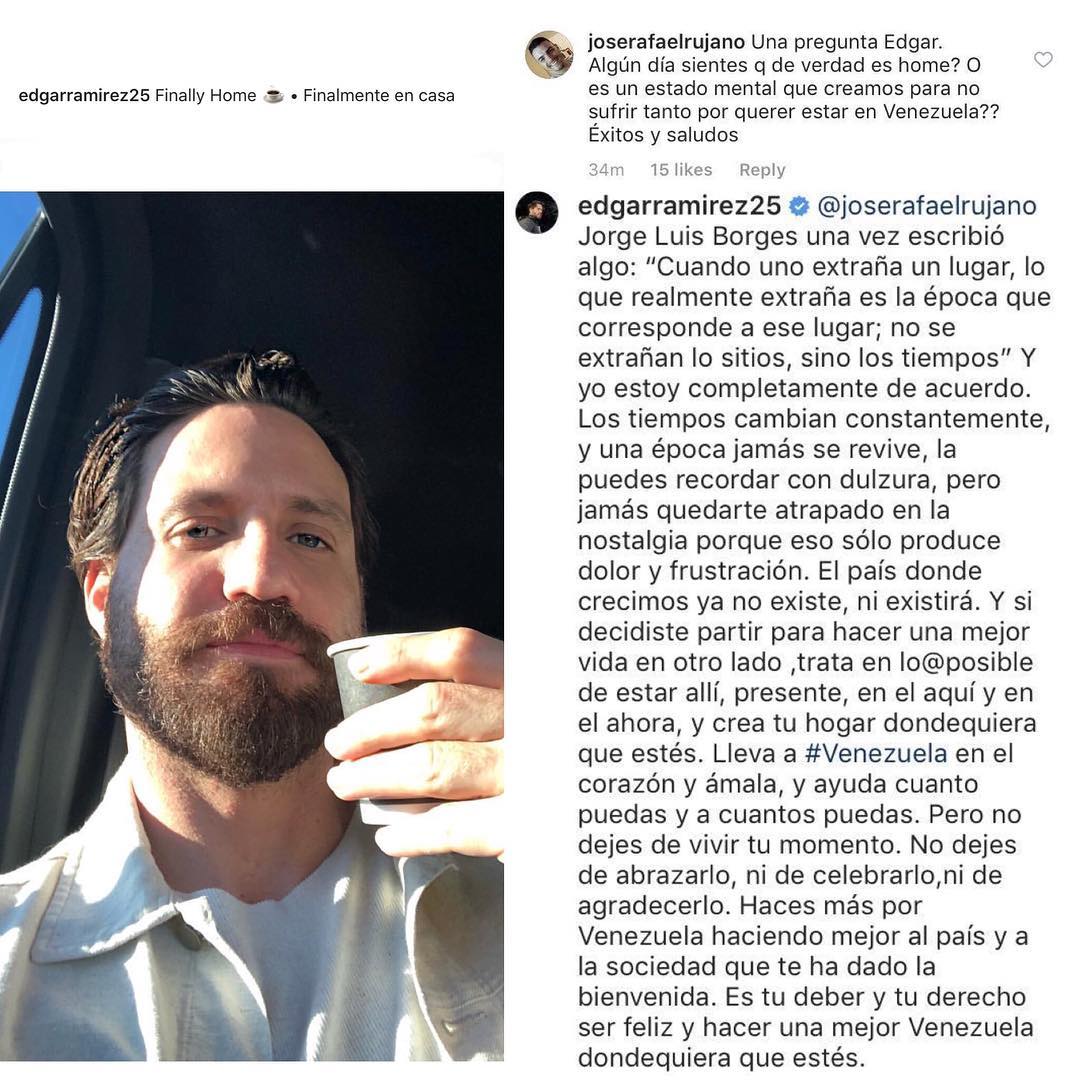Screen dimensions: 1080x1080
Task: Open joserafaelrujano username in the comment
Action: click(666, 42)
